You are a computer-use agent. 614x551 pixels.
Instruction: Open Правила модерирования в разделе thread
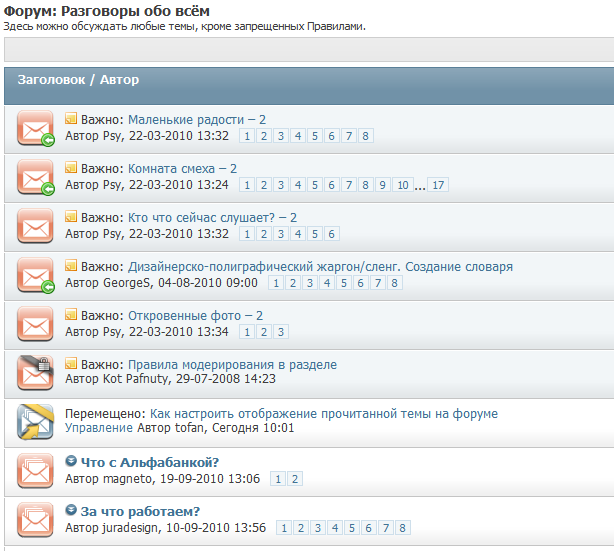tap(233, 364)
